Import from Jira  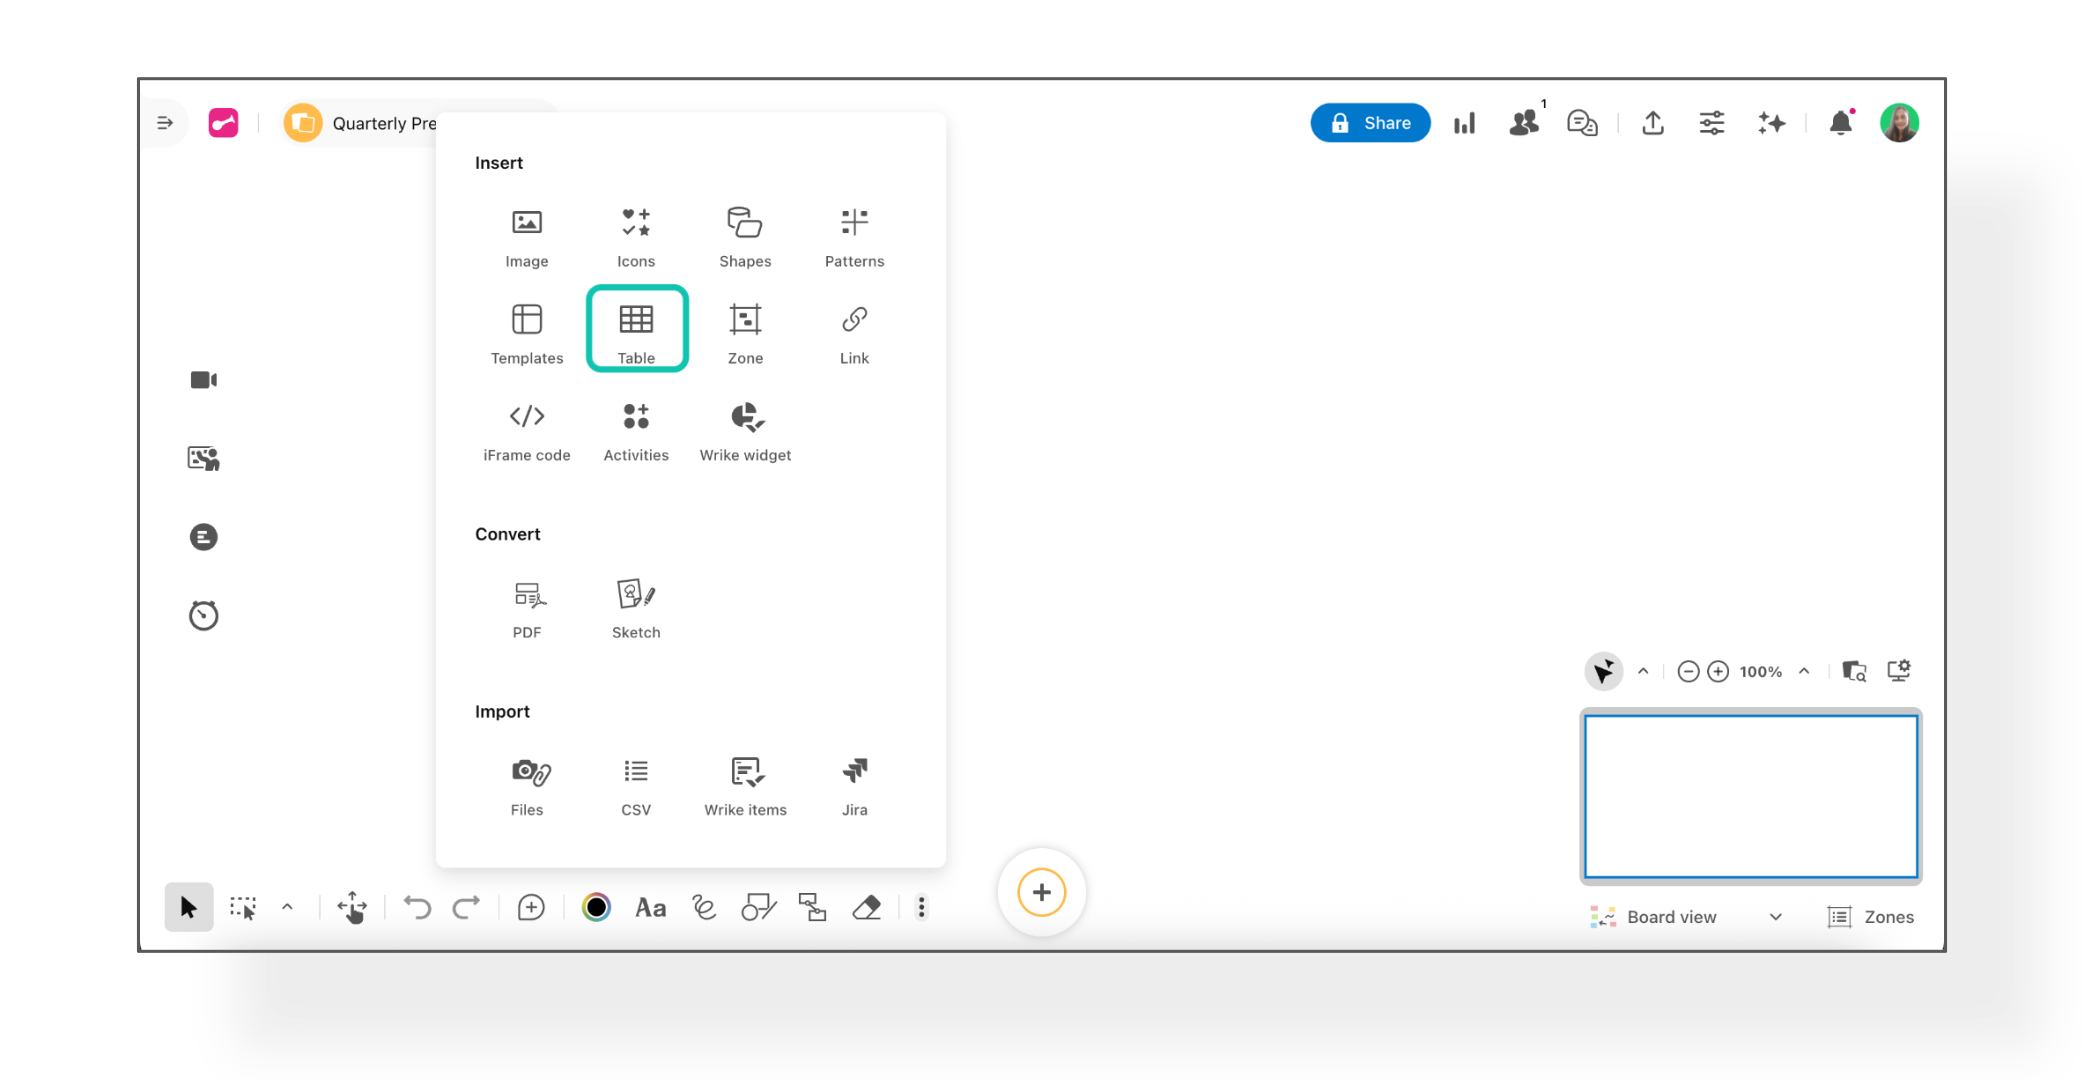(854, 785)
